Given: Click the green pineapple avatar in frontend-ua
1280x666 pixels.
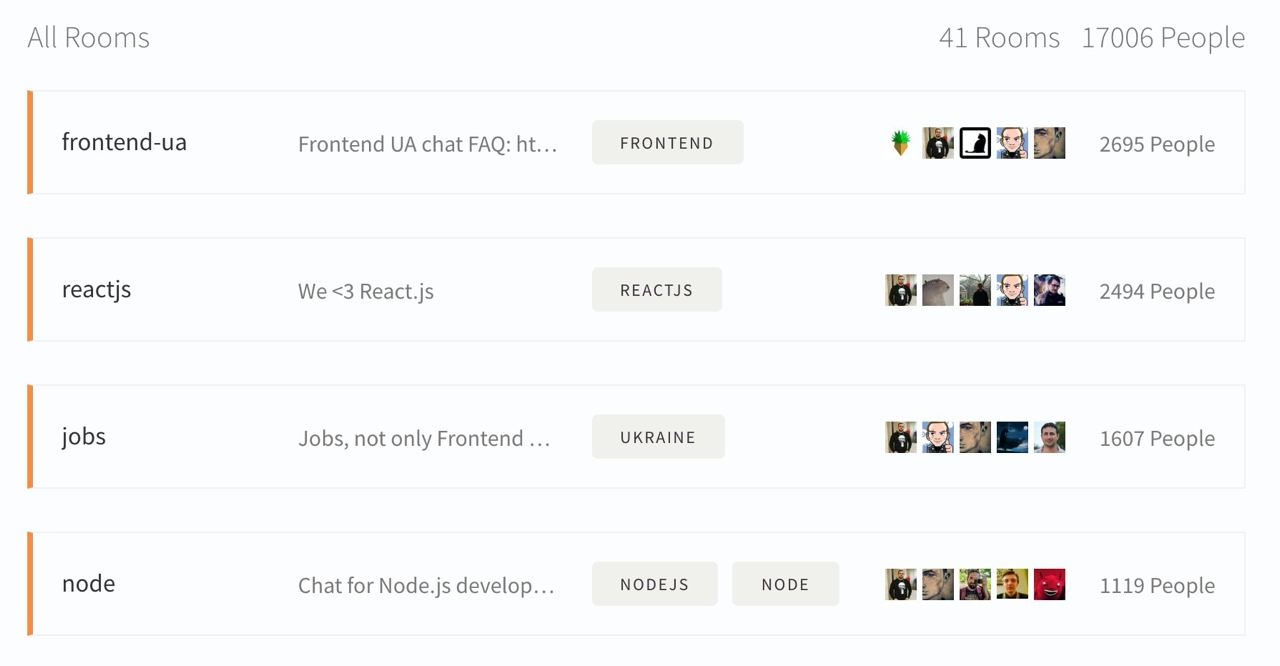Looking at the screenshot, I should [x=901, y=143].
